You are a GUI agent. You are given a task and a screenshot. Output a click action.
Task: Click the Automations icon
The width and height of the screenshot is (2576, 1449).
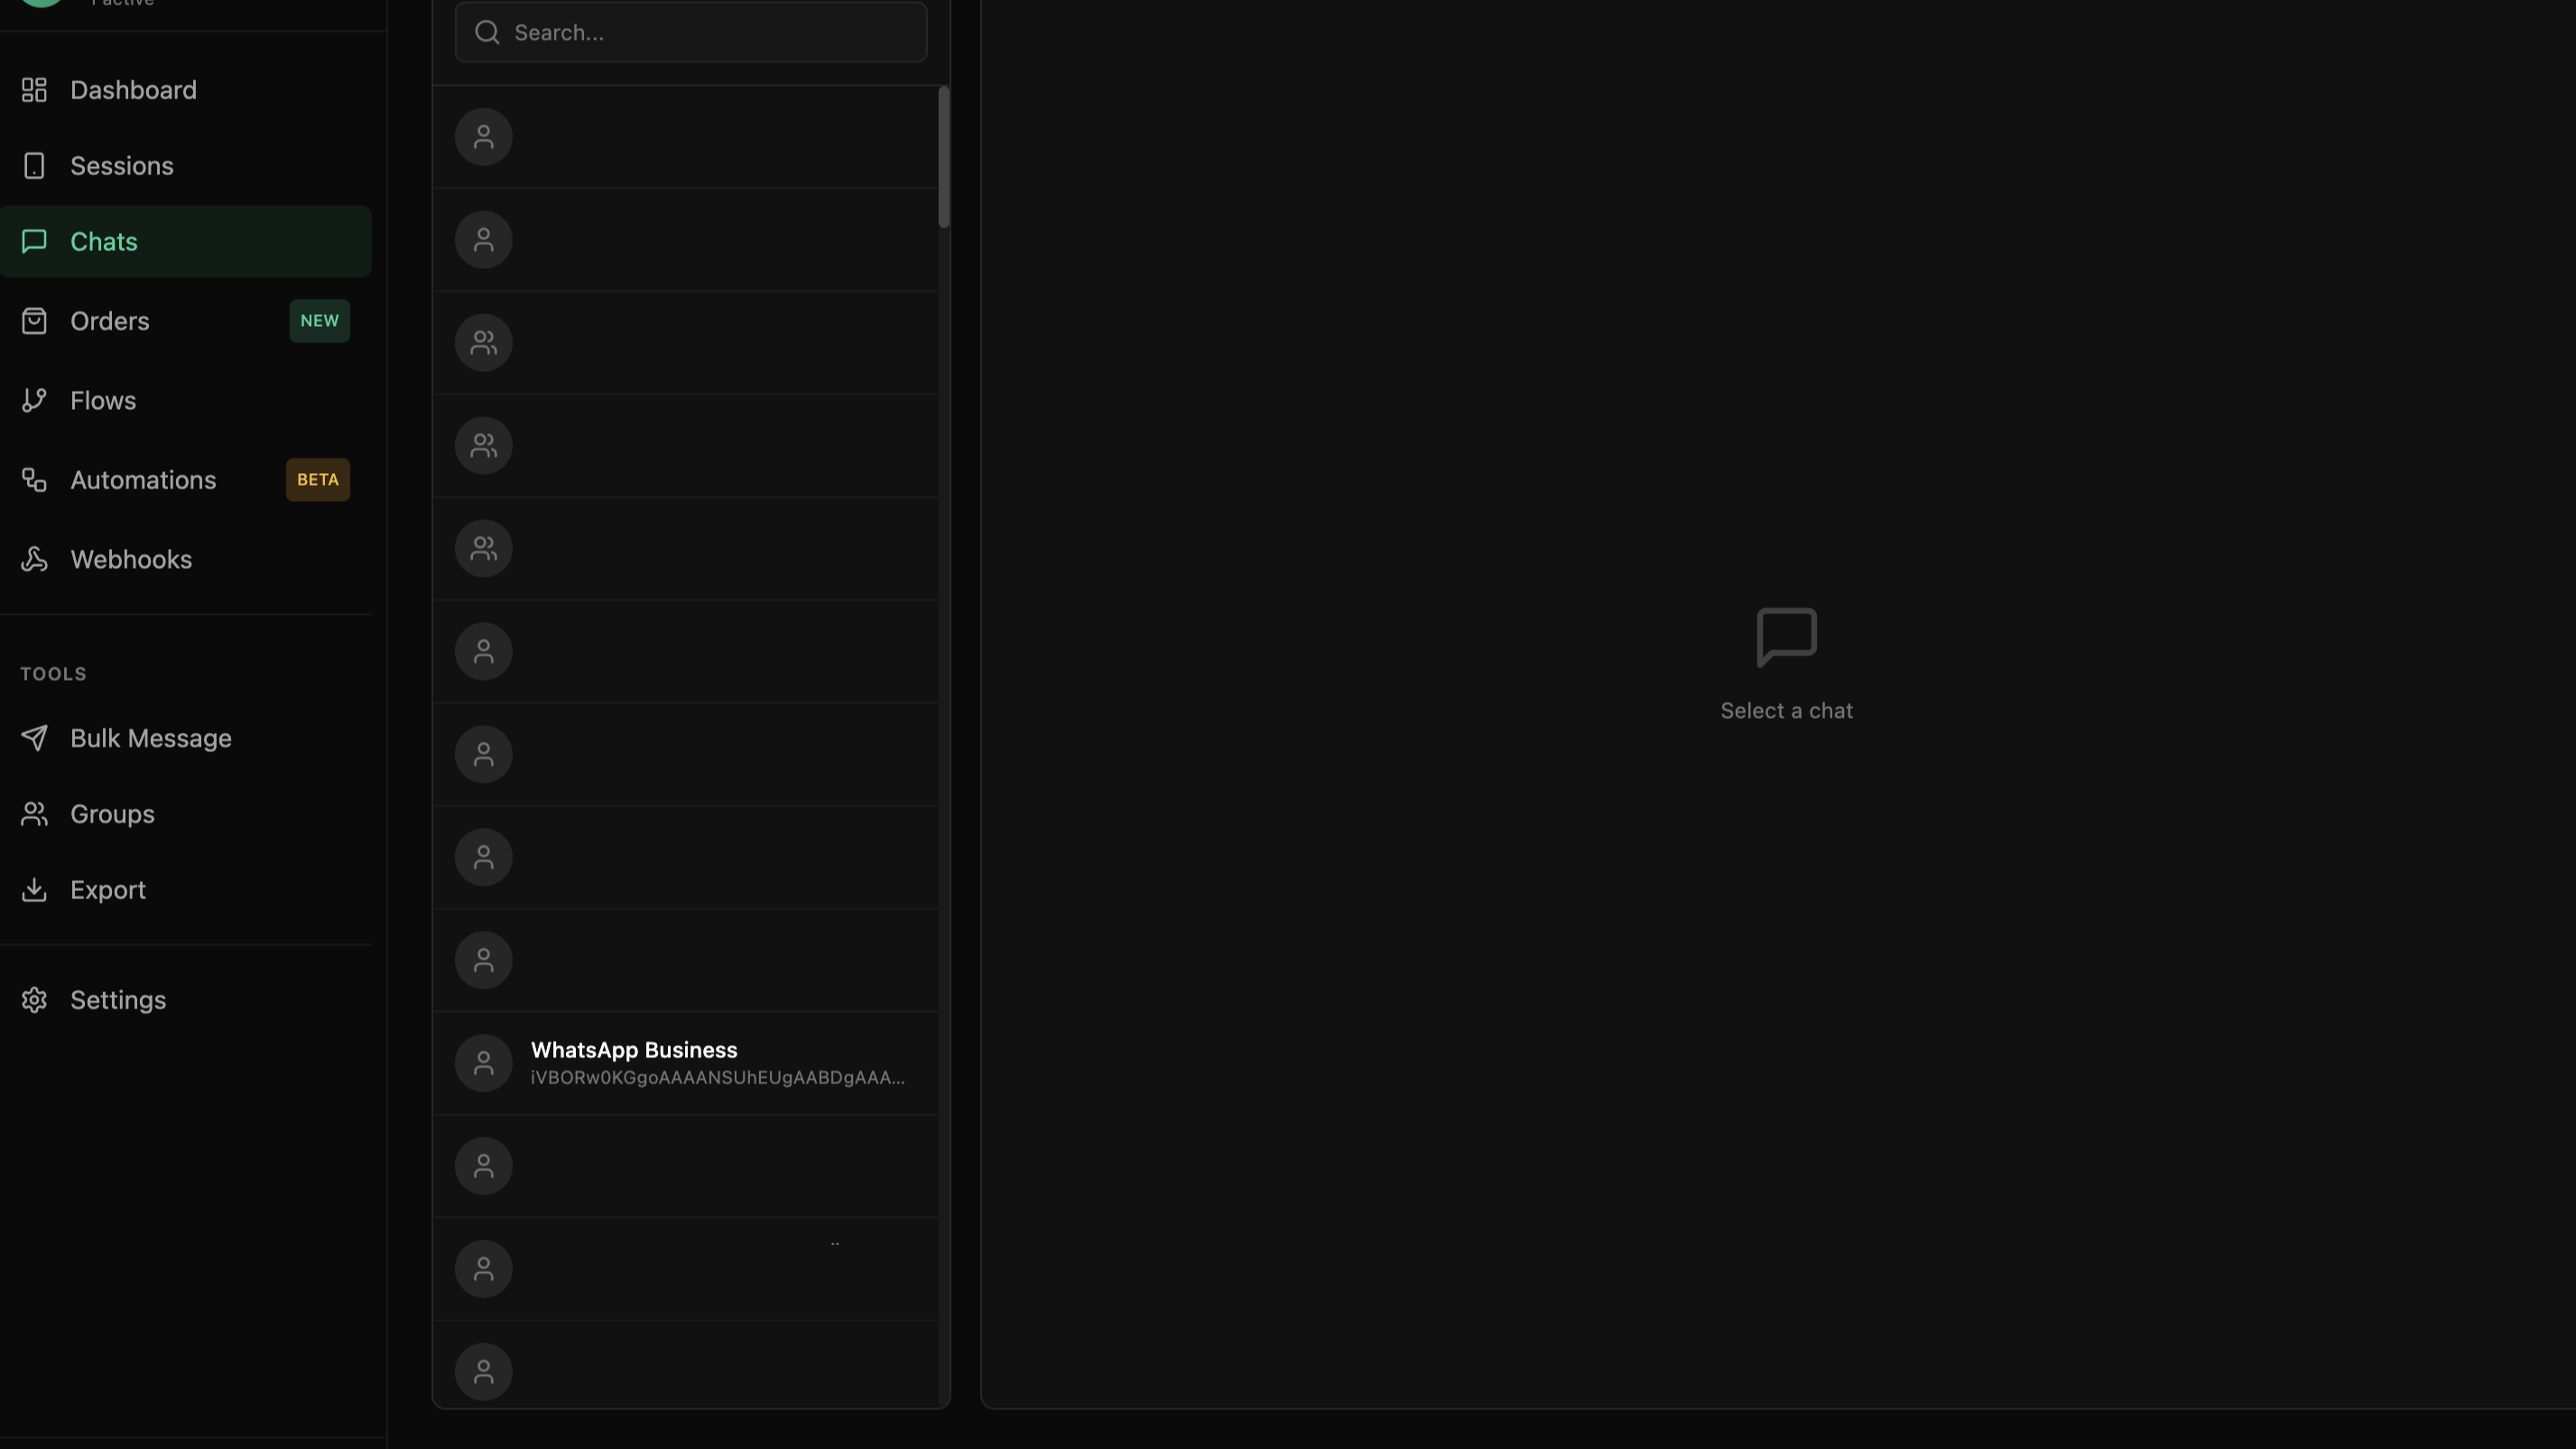coord(34,480)
